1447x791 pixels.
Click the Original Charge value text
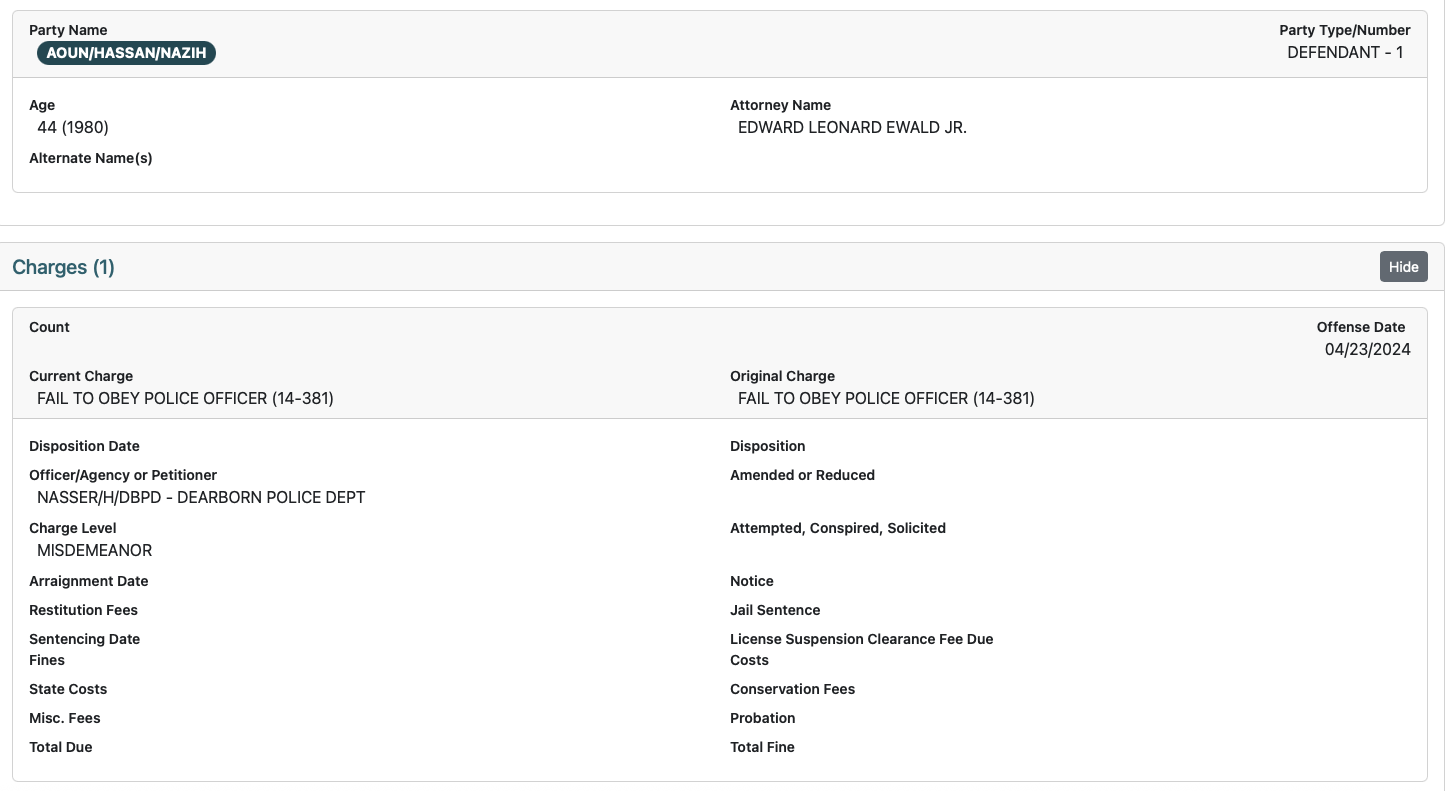pyautogui.click(x=886, y=399)
